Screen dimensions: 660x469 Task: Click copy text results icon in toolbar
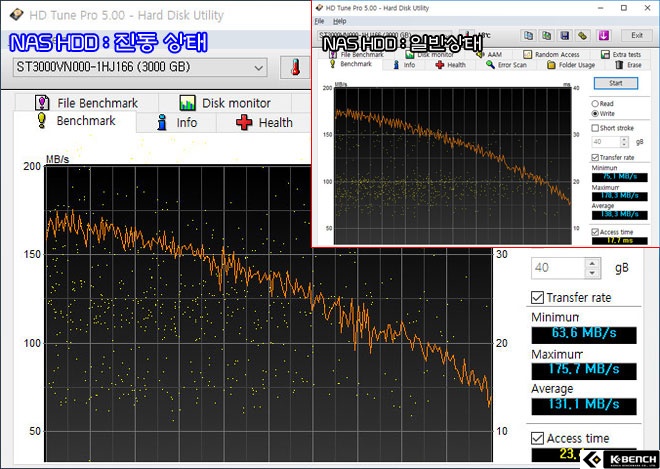528,36
